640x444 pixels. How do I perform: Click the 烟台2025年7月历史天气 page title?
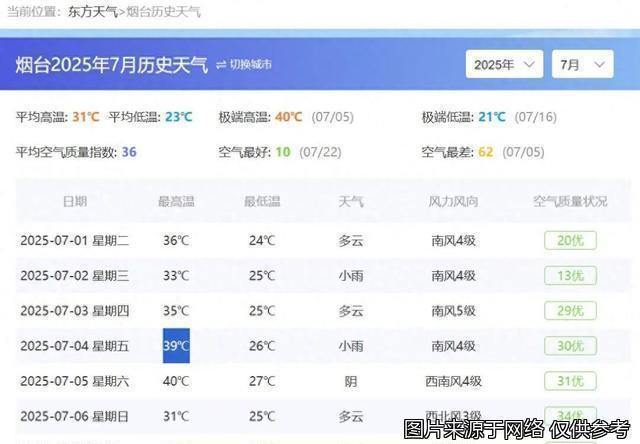point(111,65)
